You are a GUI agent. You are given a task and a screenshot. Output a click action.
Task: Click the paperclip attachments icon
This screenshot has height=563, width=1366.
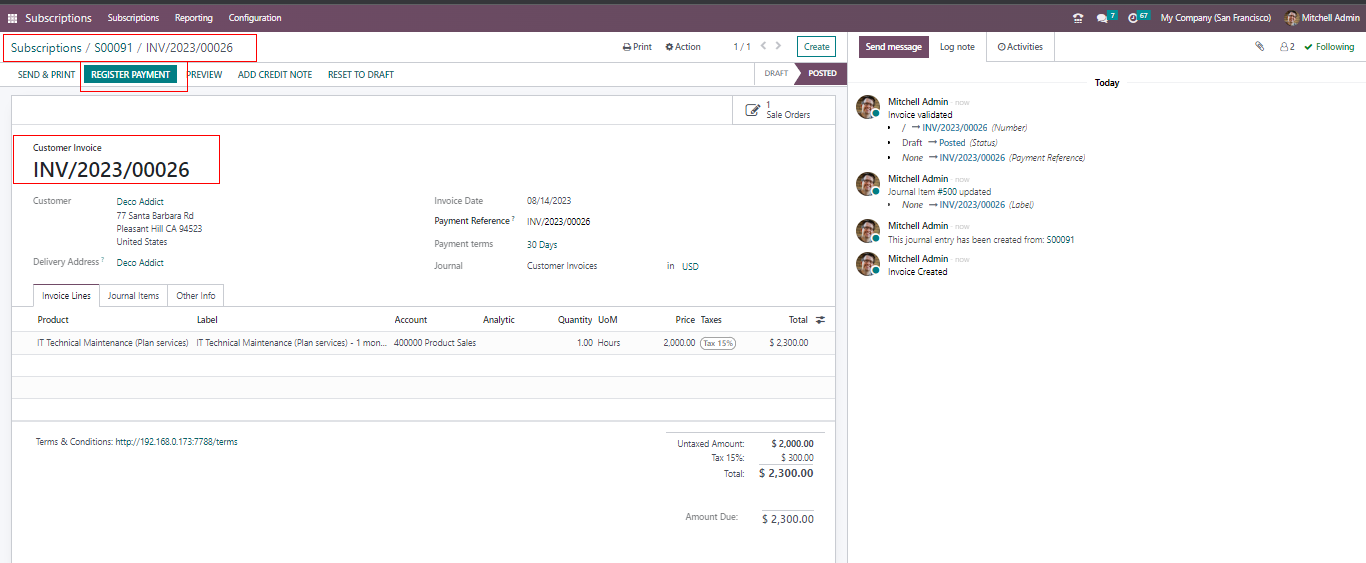tap(1259, 47)
